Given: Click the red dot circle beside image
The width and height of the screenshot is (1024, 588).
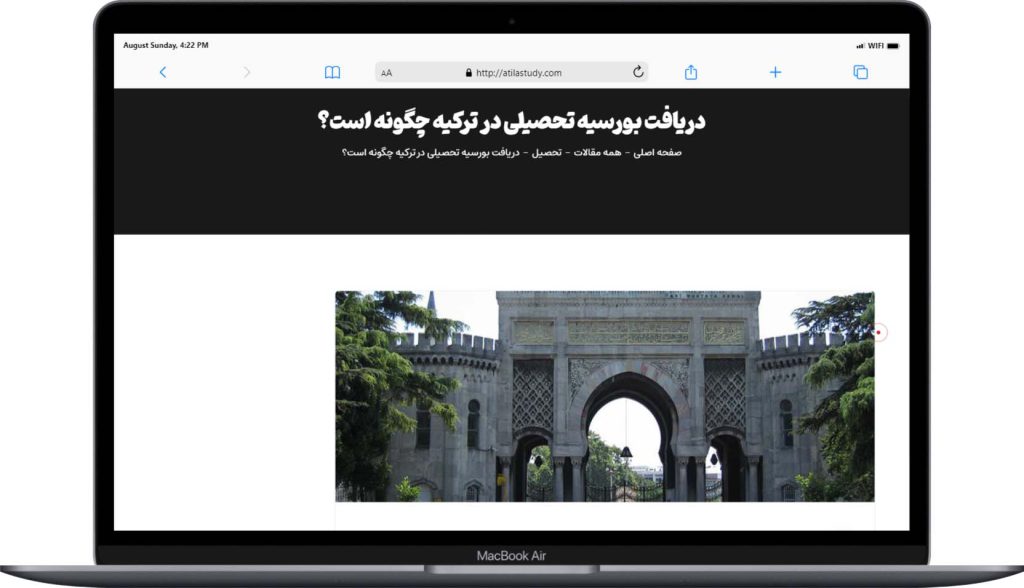Looking at the screenshot, I should click(x=879, y=333).
